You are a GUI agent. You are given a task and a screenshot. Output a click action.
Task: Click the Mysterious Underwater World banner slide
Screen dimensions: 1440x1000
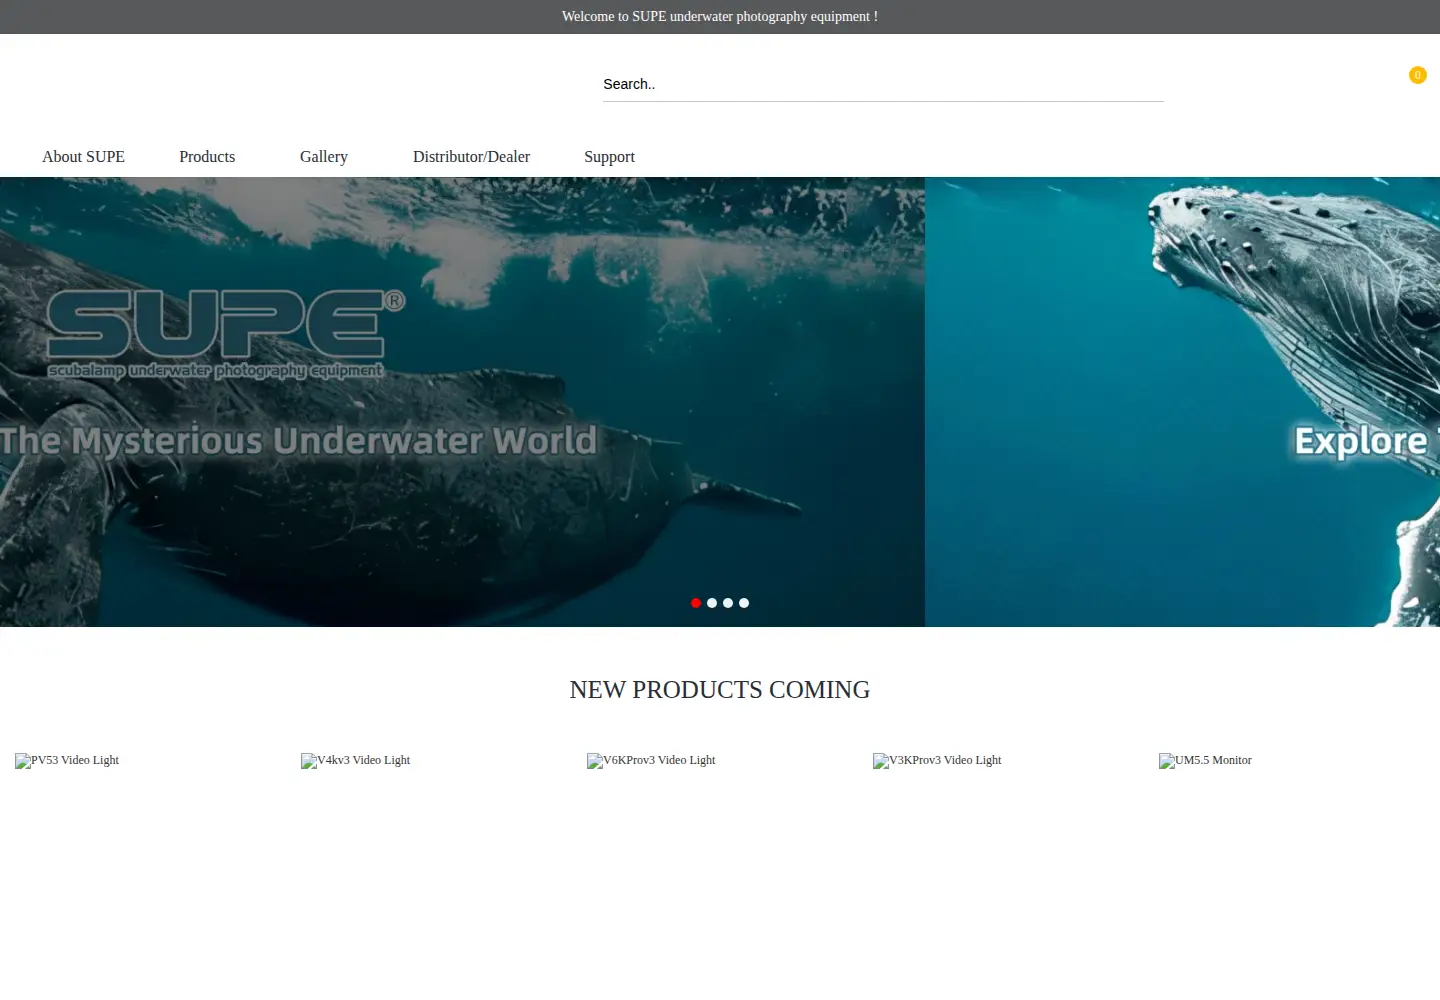coord(462,402)
